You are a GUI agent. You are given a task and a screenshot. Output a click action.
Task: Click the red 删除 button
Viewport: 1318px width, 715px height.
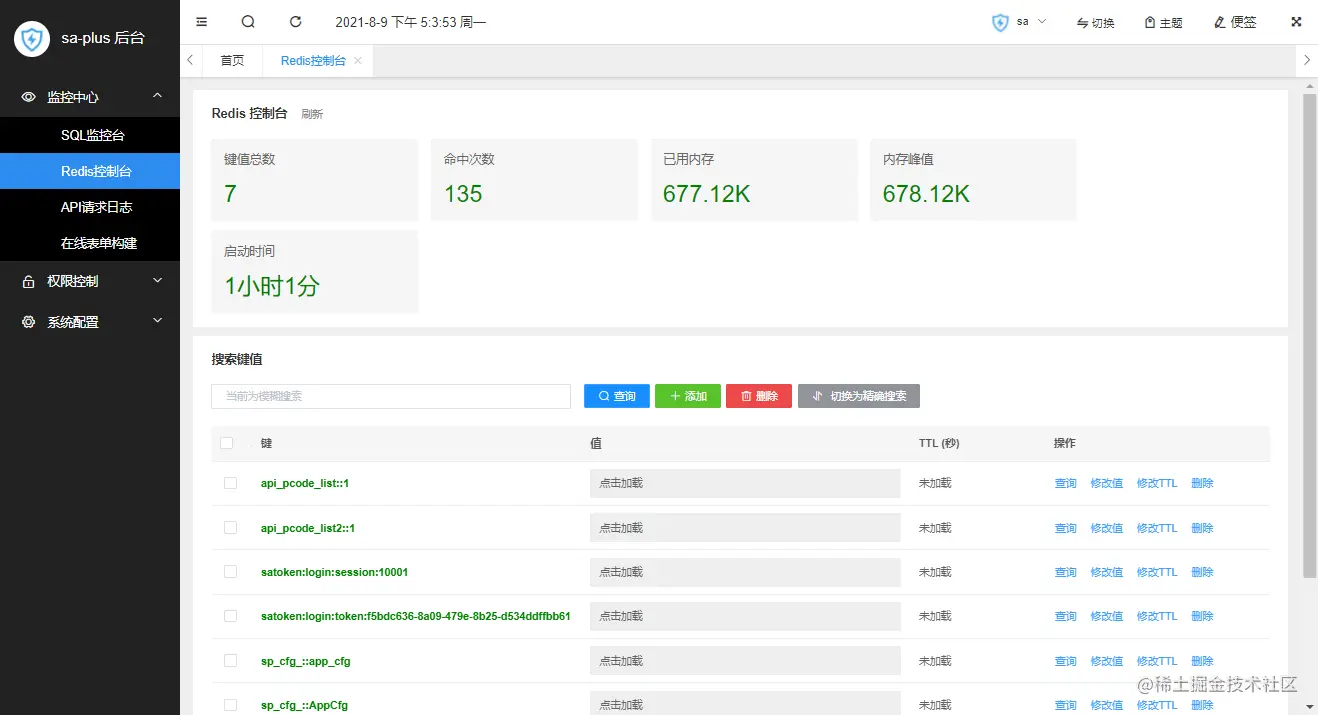click(759, 396)
